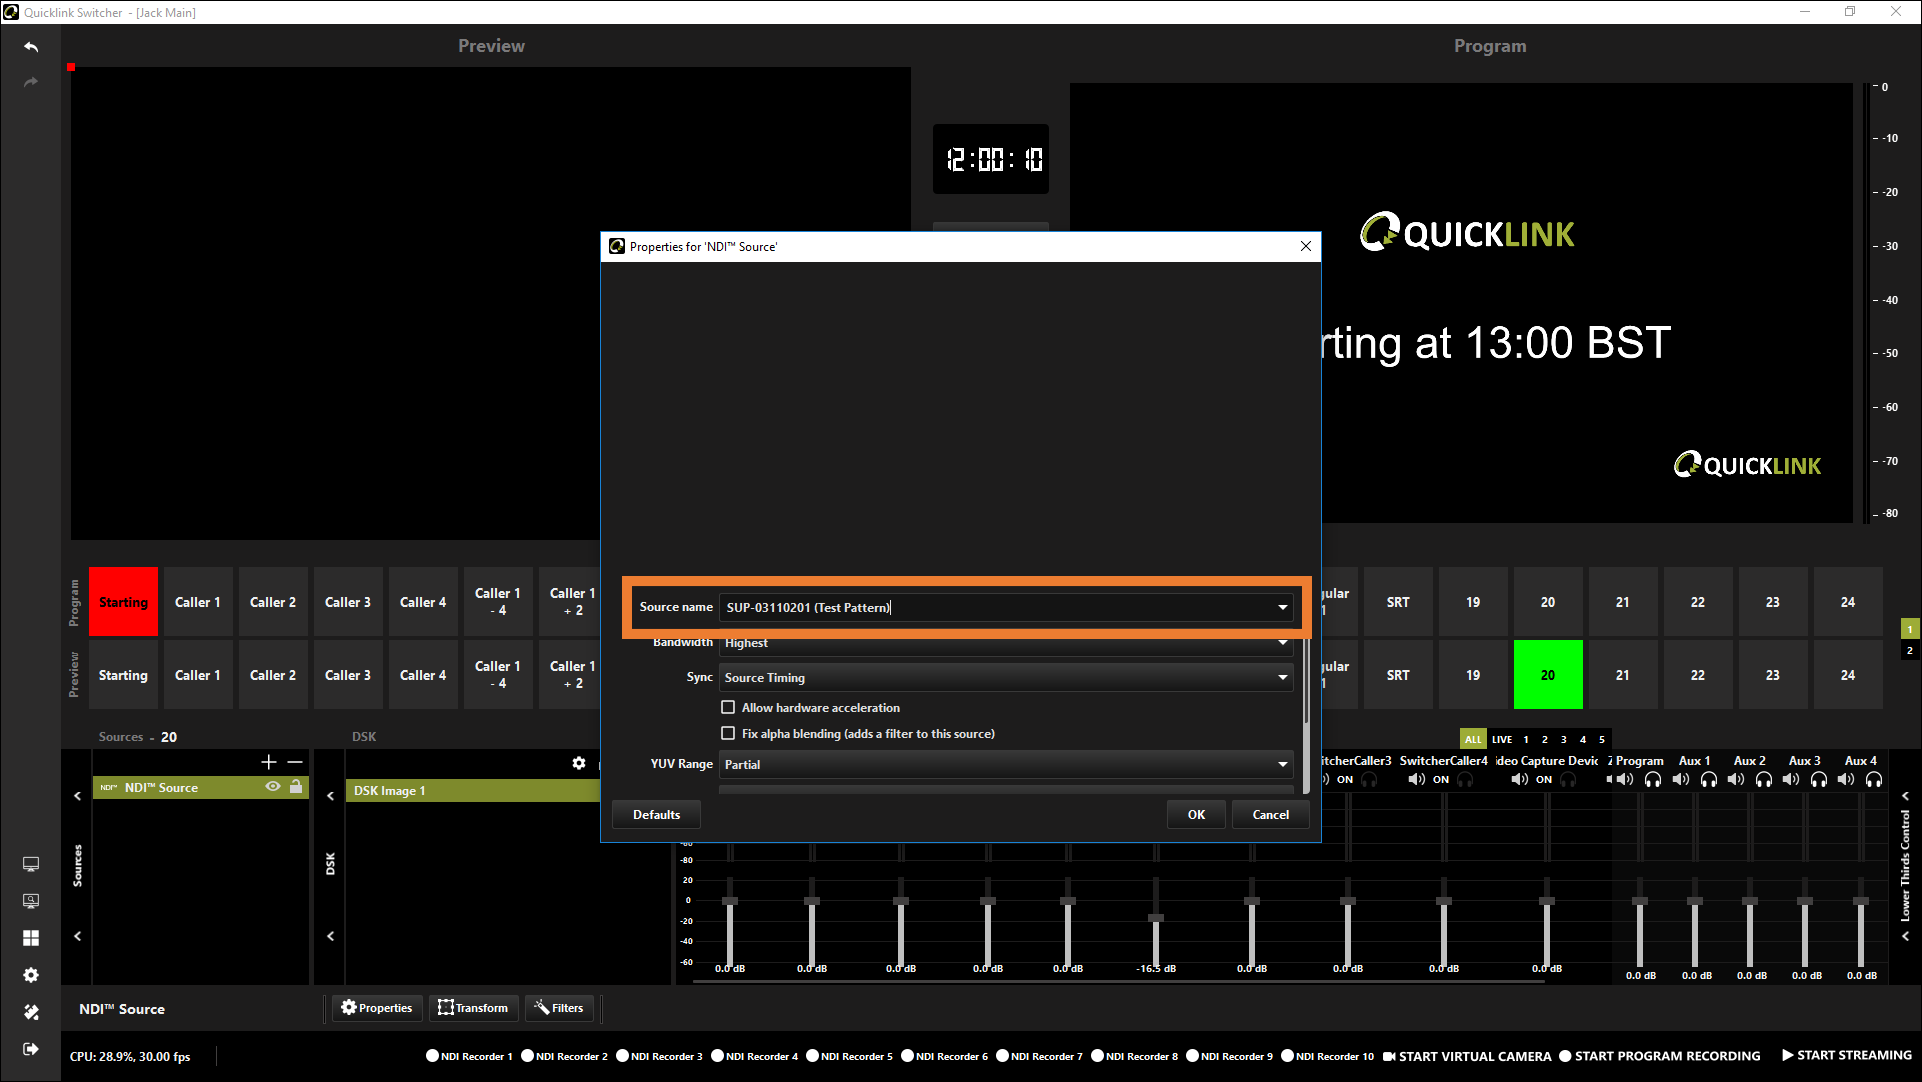Monitor Aux 1 audio with its headphones icon
The image size is (1922, 1082).
[x=1709, y=779]
